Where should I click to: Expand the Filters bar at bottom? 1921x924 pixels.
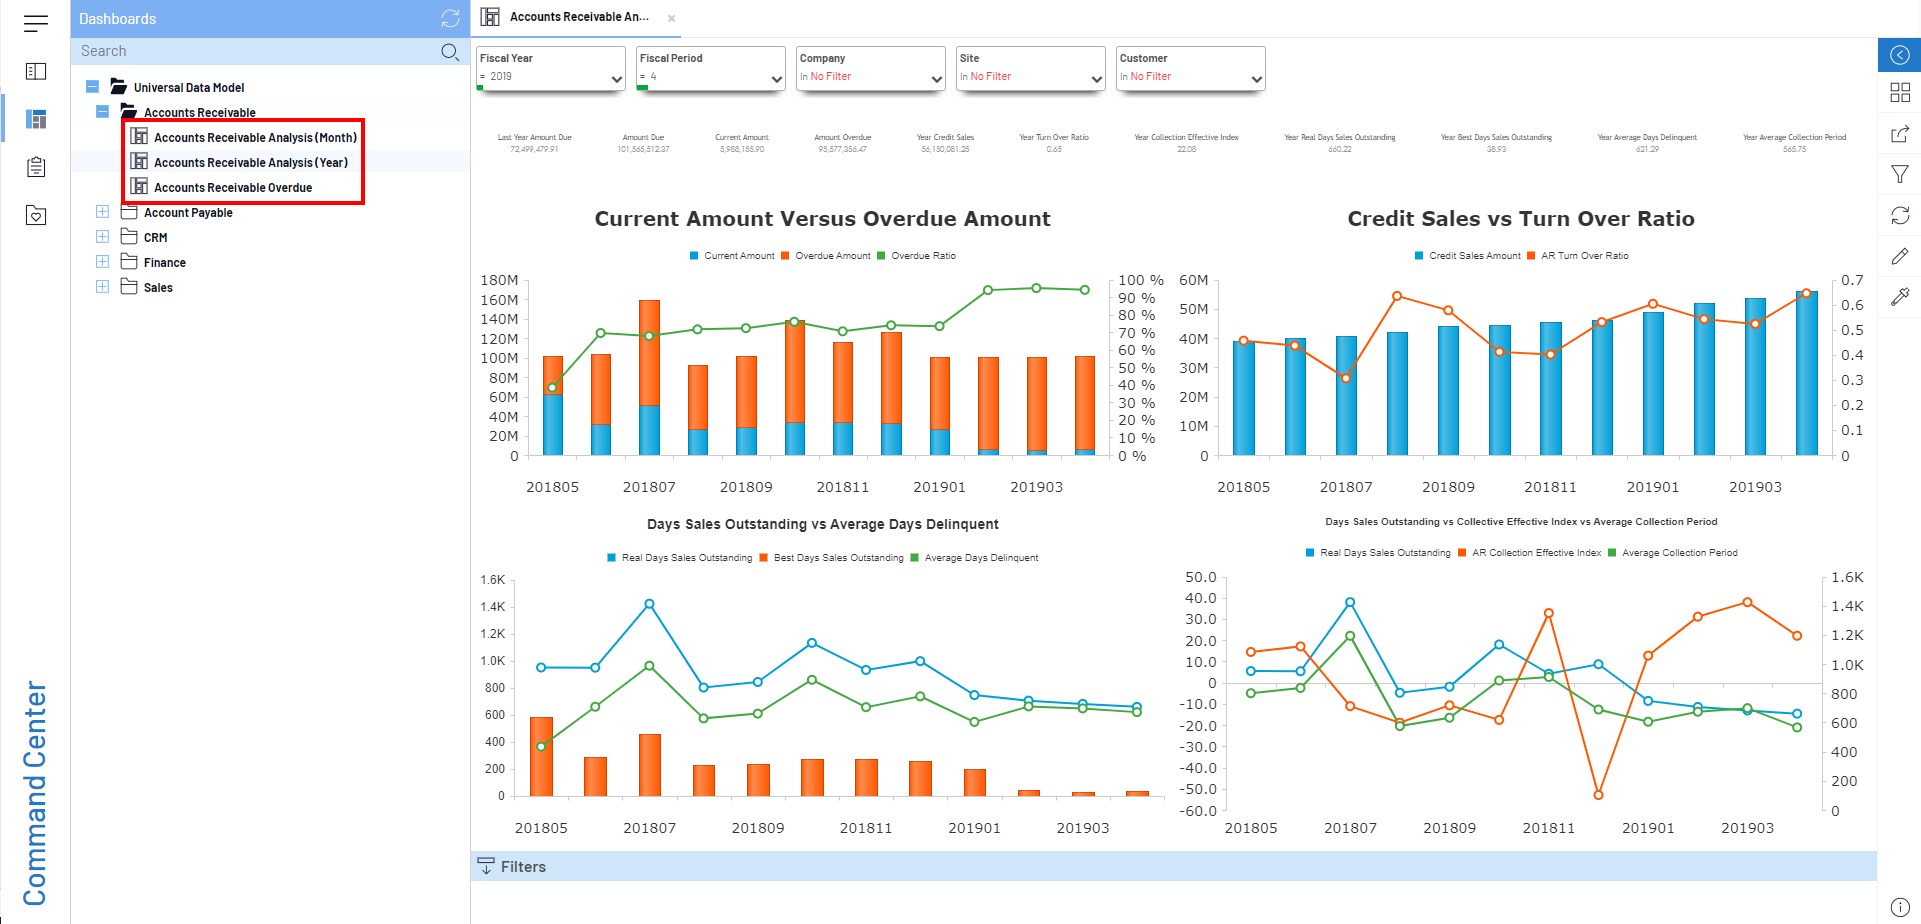point(523,867)
